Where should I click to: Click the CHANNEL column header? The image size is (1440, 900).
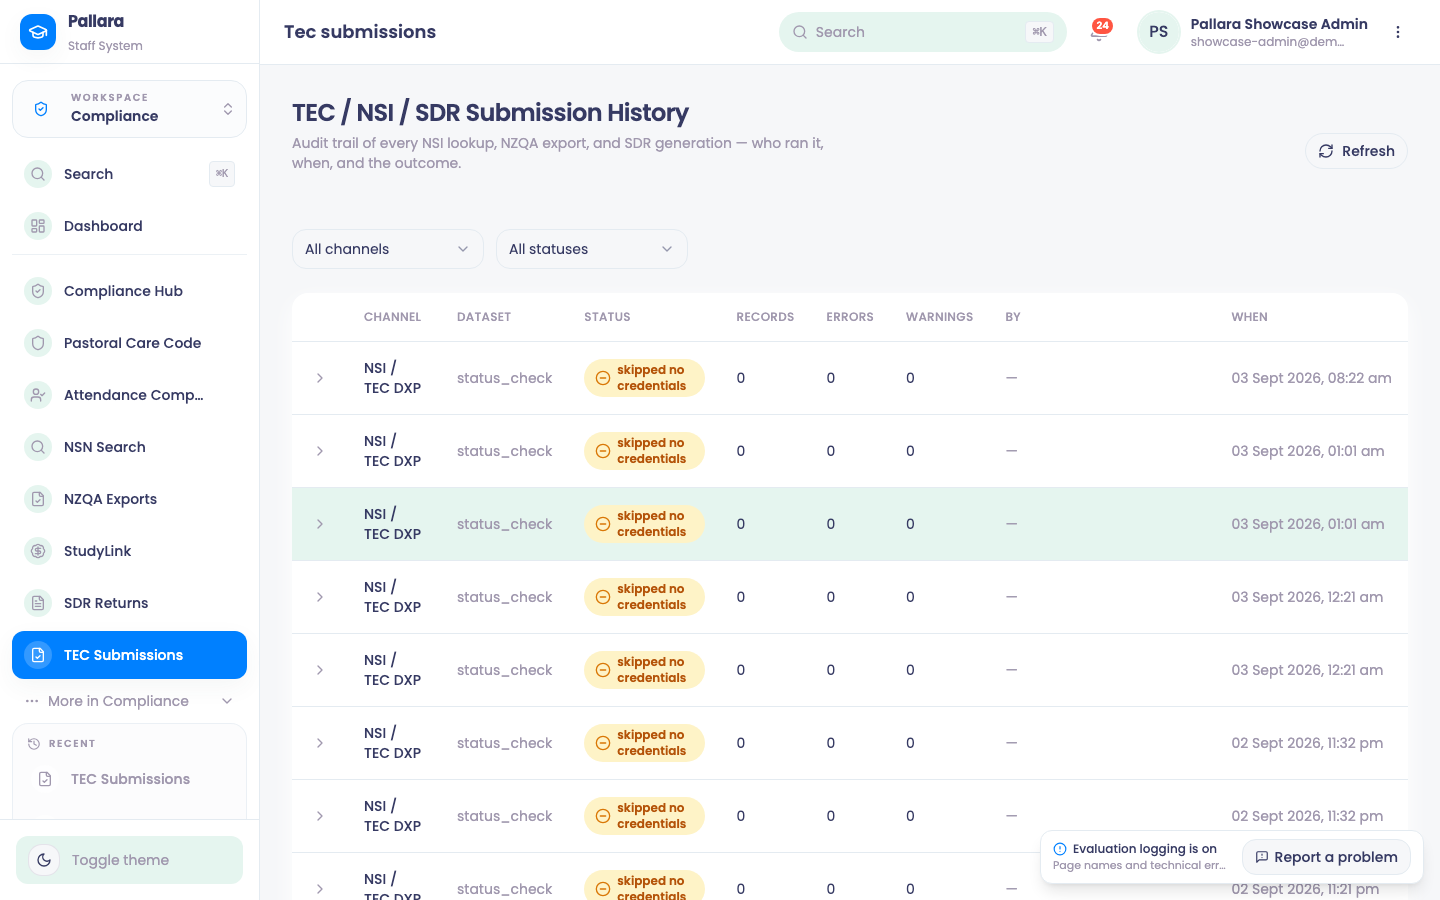coord(392,317)
